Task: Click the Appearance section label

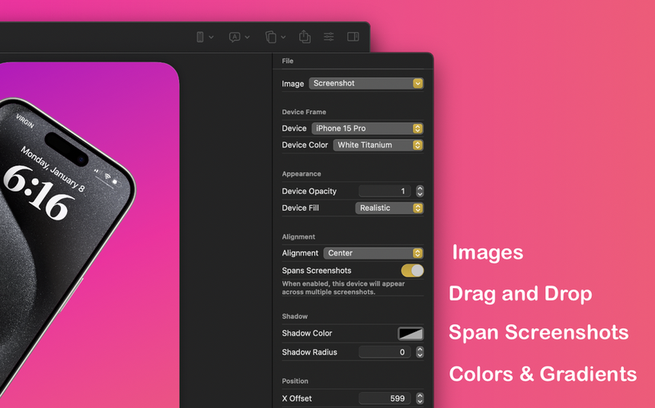Action: (301, 174)
